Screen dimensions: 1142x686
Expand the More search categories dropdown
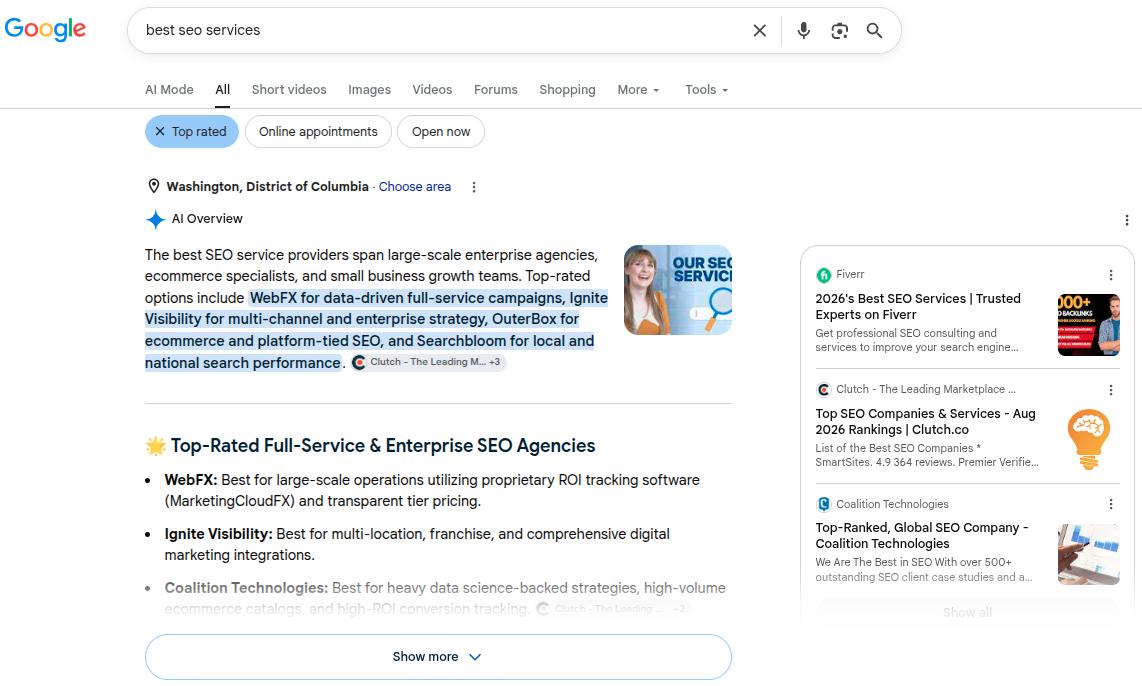[638, 90]
